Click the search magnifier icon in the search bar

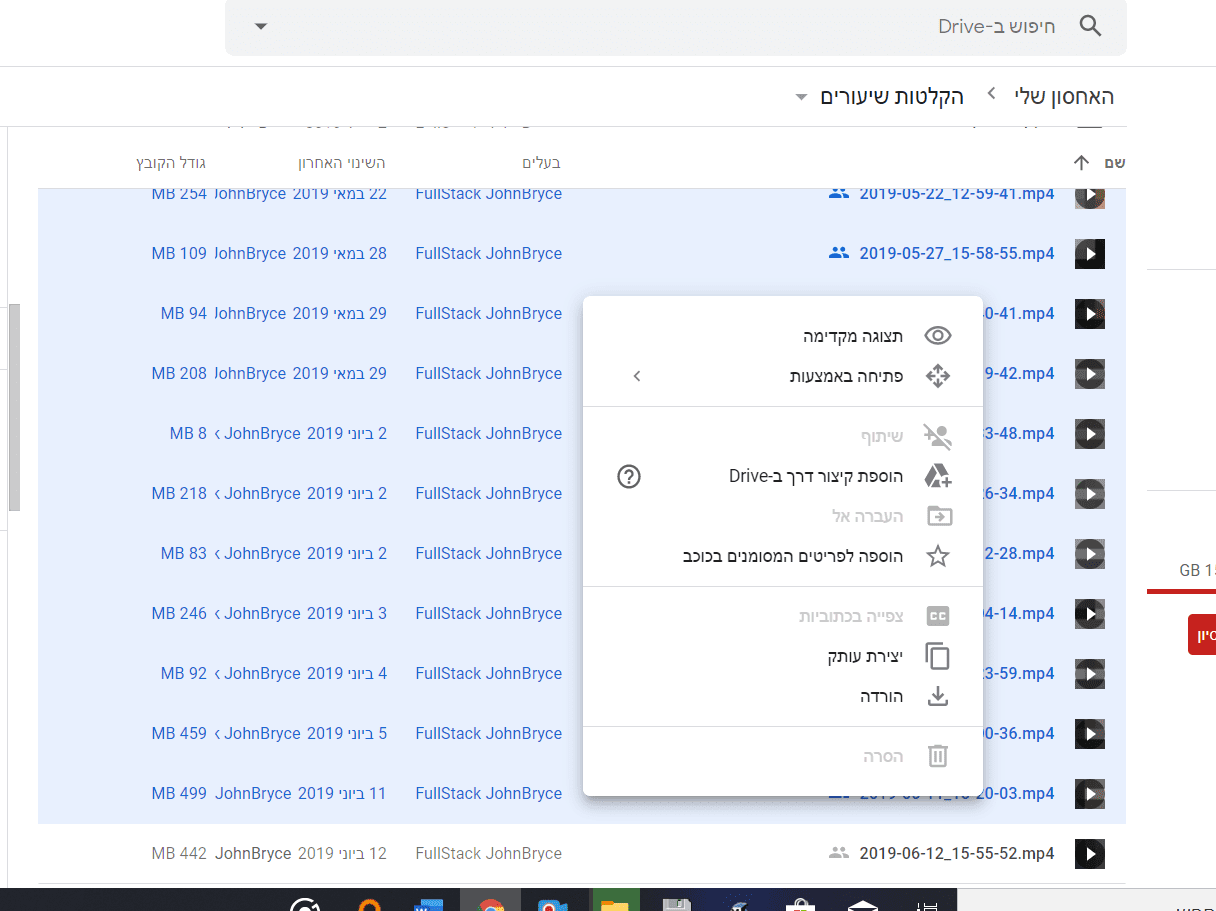[x=1090, y=26]
